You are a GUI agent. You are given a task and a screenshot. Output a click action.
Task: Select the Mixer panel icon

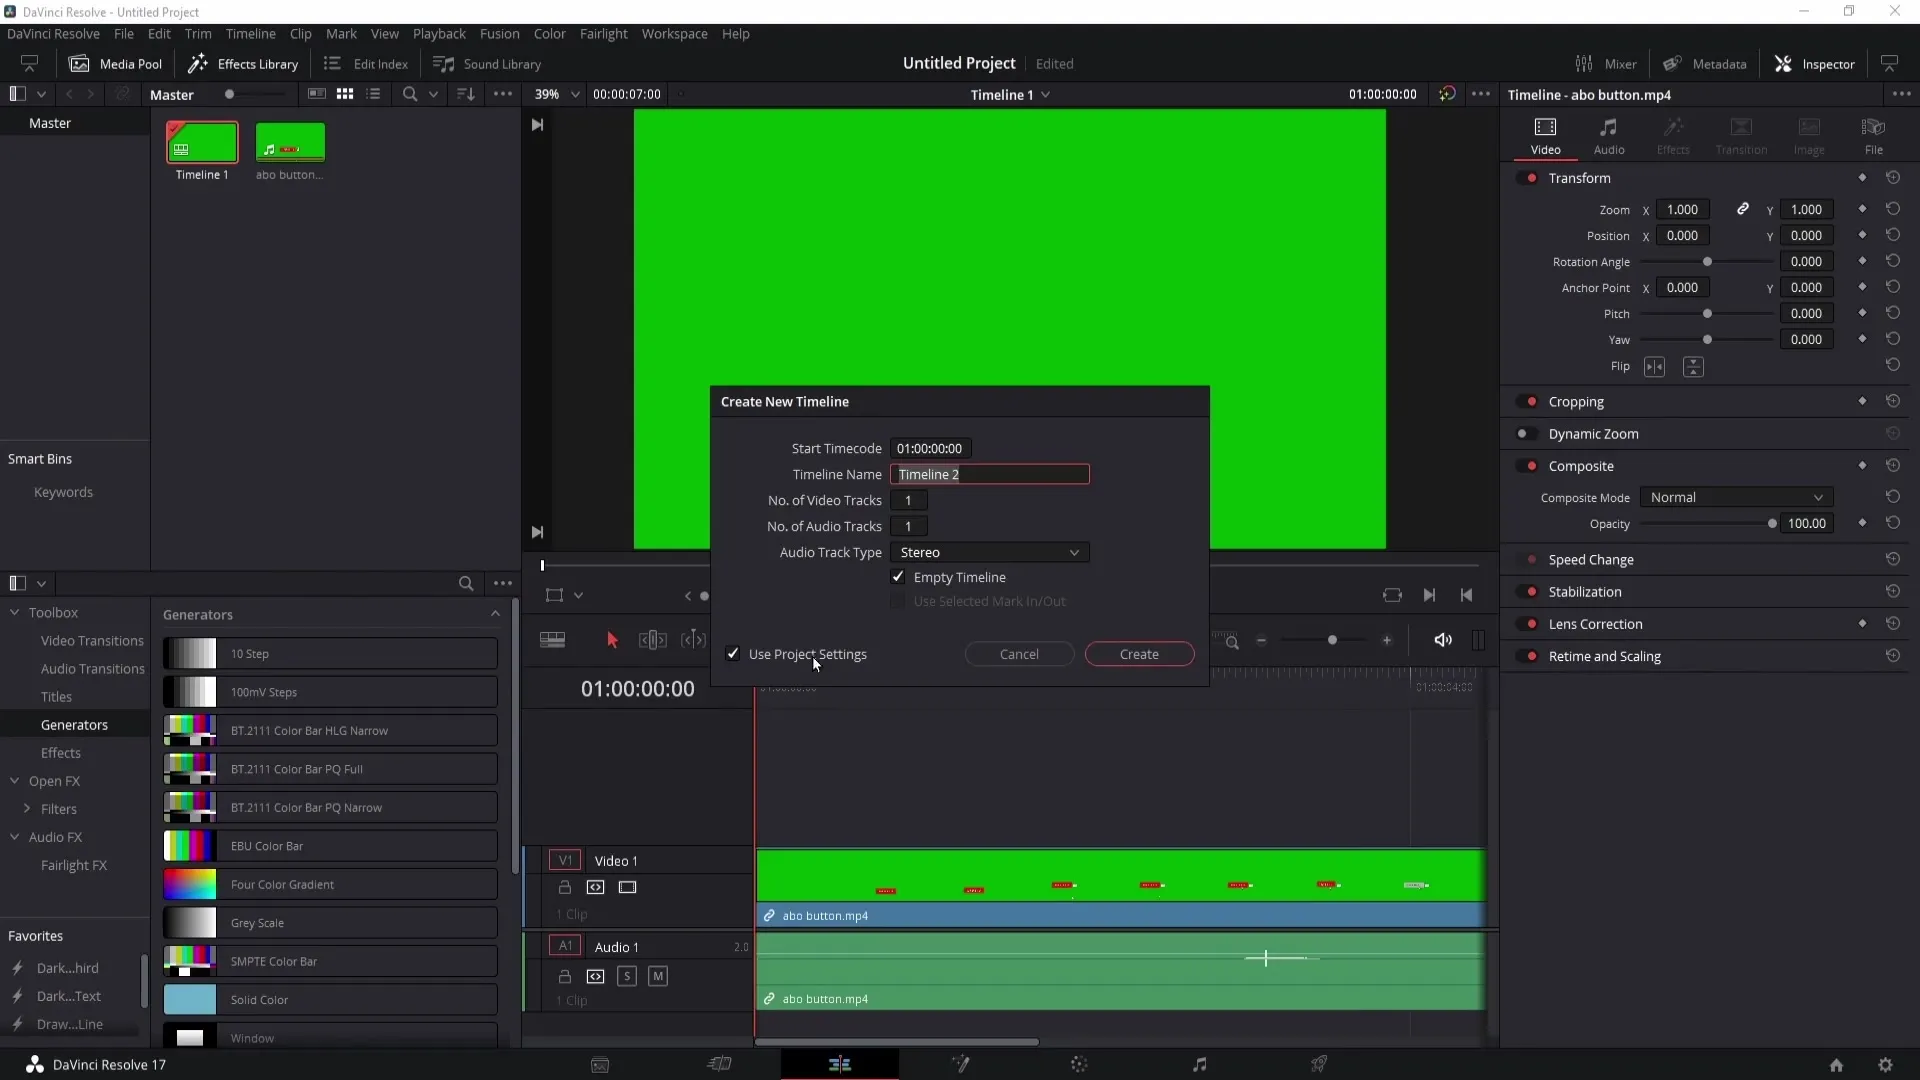(x=1584, y=63)
